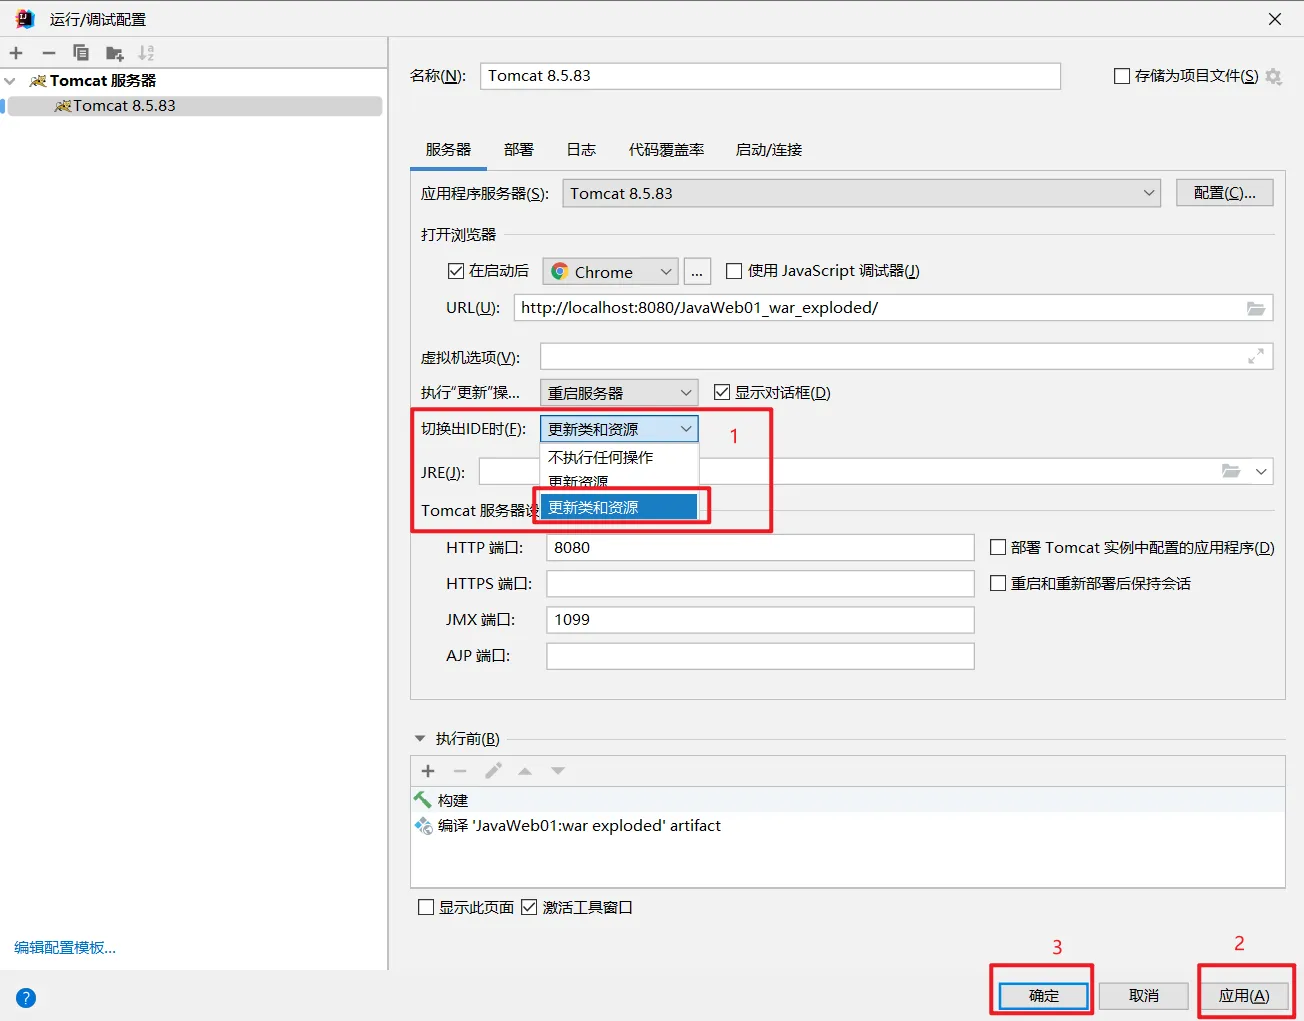Switch to the server tab
This screenshot has height=1021, width=1304.
tap(448, 150)
